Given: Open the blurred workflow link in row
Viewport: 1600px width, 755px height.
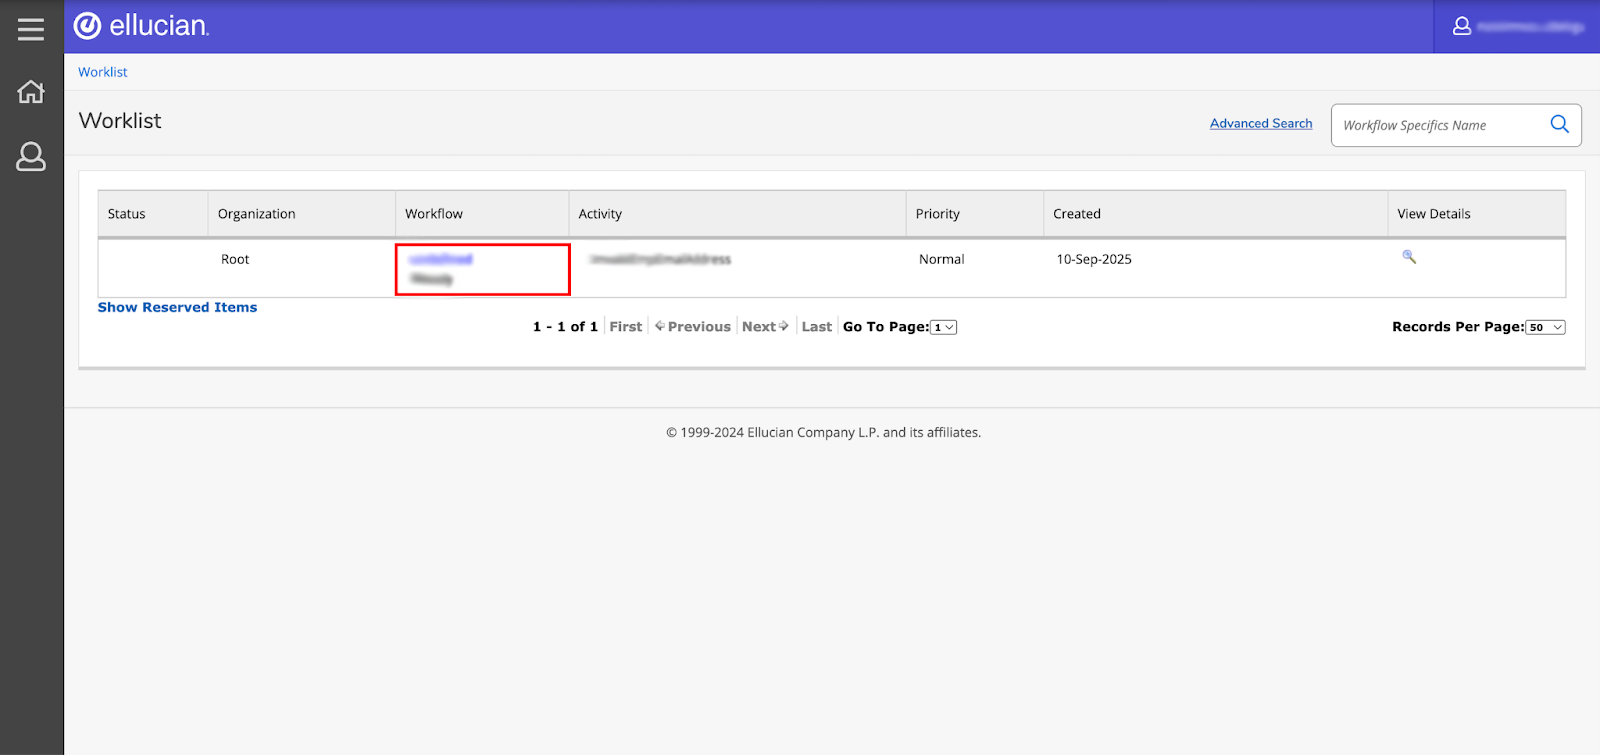Looking at the screenshot, I should click(441, 259).
